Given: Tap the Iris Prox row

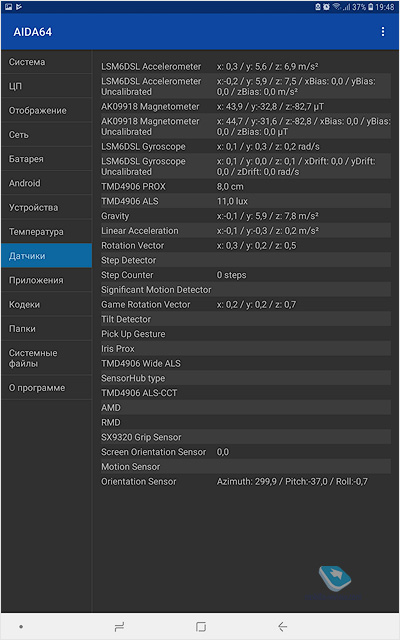Looking at the screenshot, I should 246,349.
